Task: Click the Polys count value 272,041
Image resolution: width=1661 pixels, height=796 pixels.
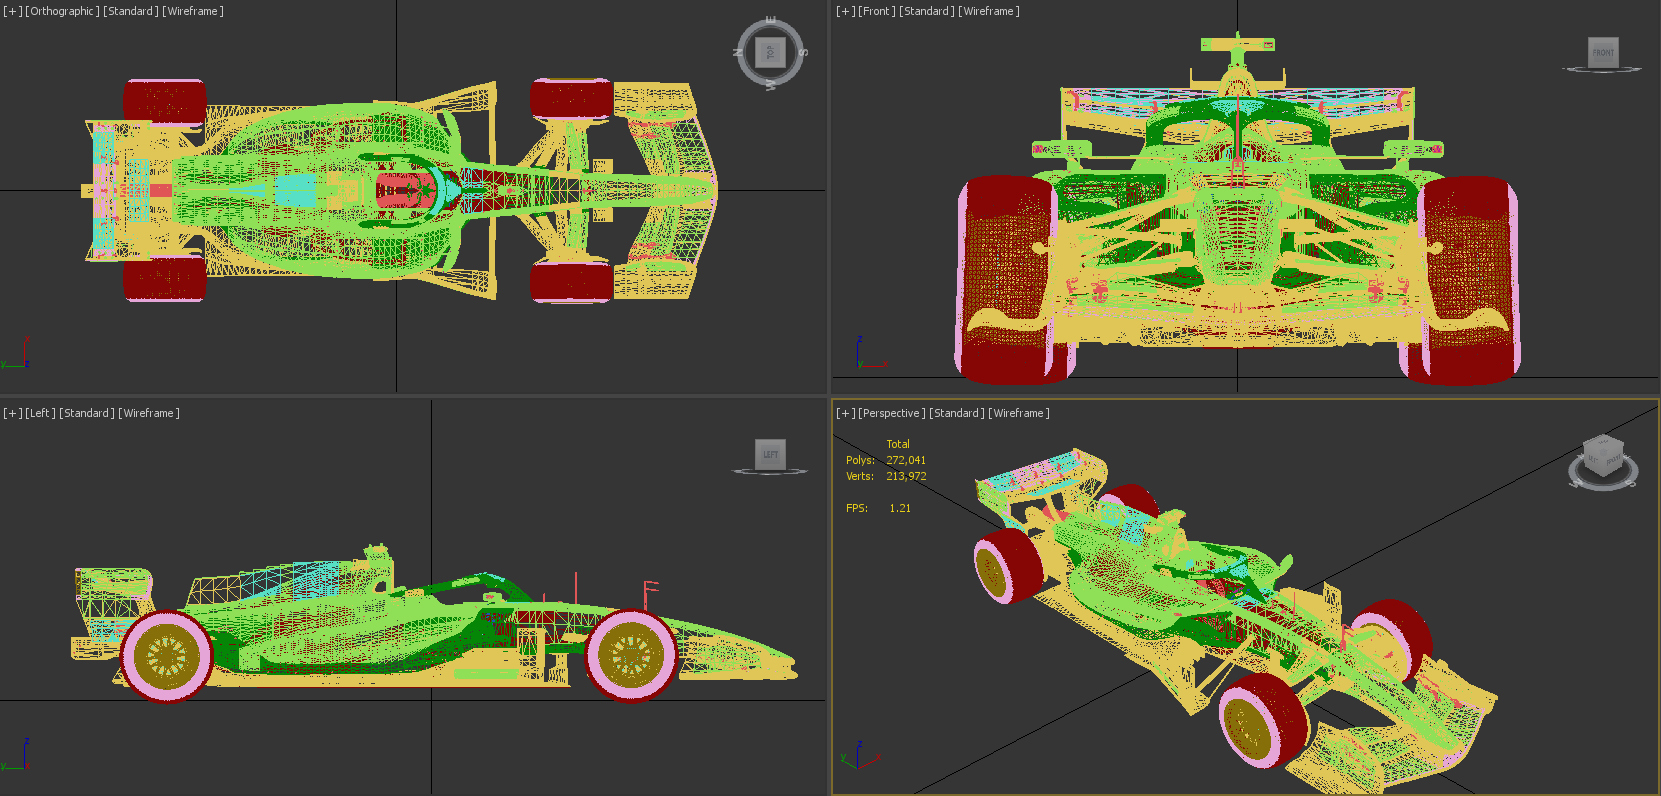Action: point(906,460)
